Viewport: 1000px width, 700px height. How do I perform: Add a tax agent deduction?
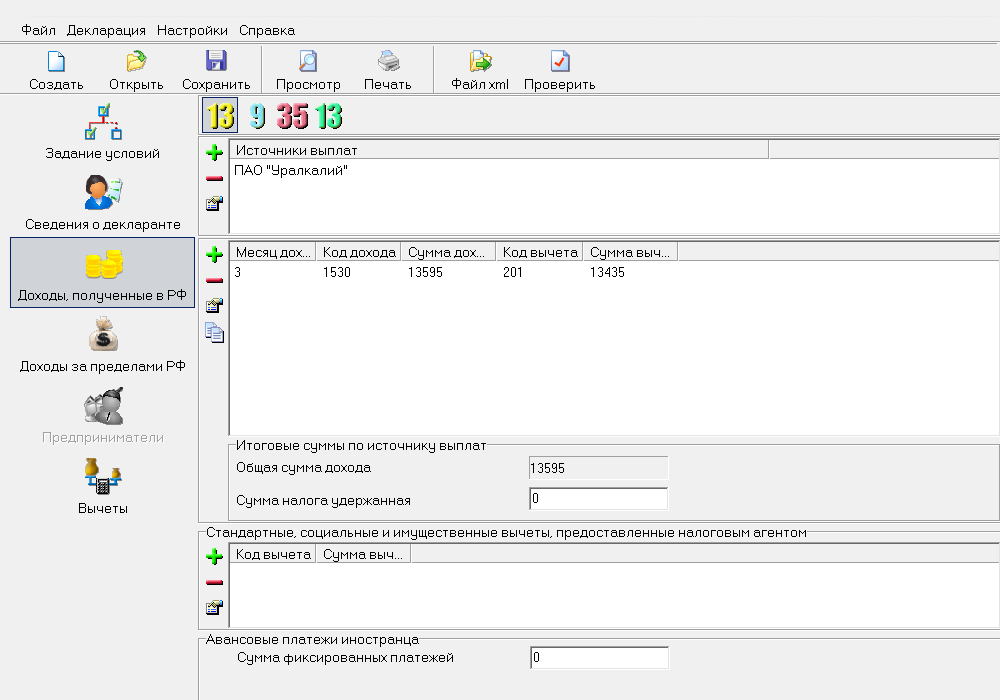coord(214,557)
